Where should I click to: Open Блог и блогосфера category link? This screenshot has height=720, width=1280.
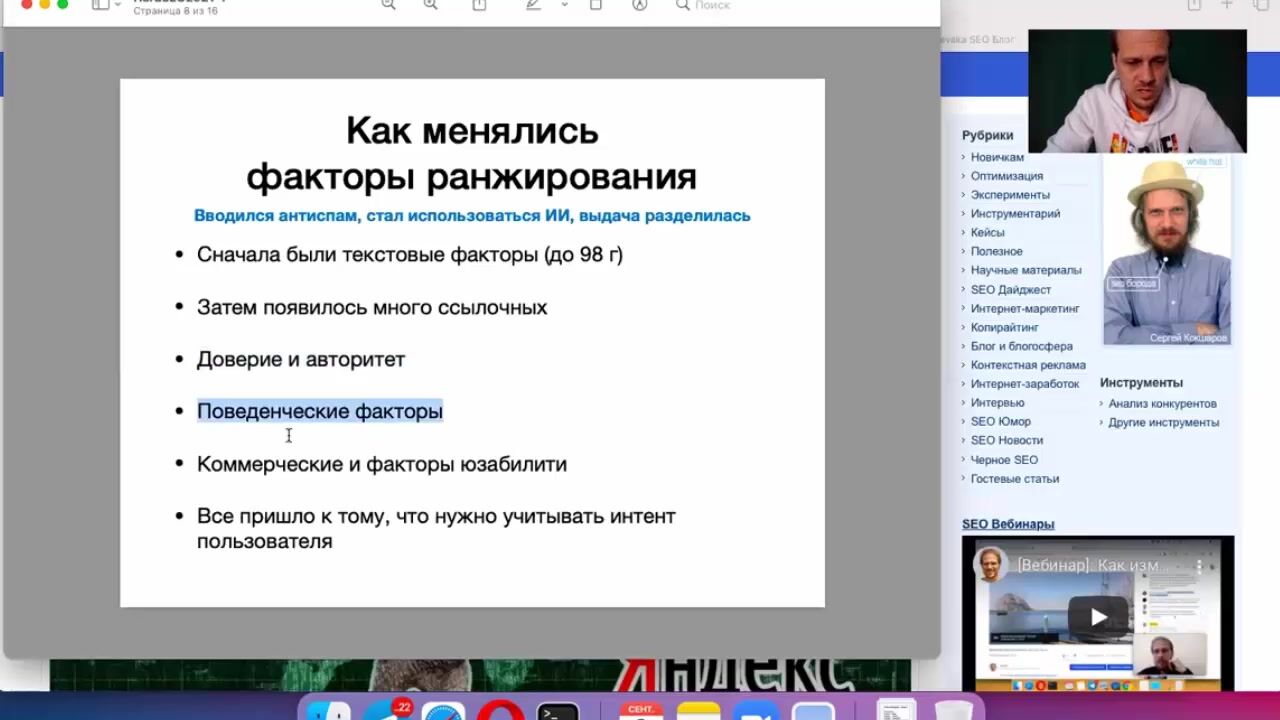[x=1021, y=346]
